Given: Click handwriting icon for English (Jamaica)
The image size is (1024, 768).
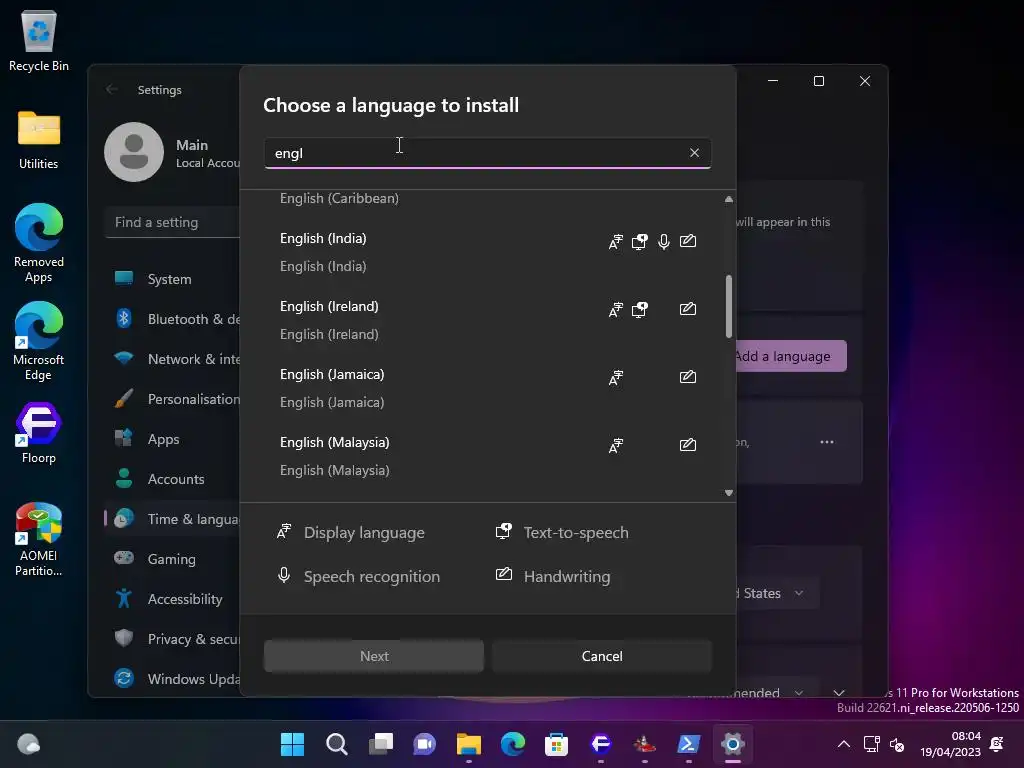Looking at the screenshot, I should pyautogui.click(x=688, y=377).
